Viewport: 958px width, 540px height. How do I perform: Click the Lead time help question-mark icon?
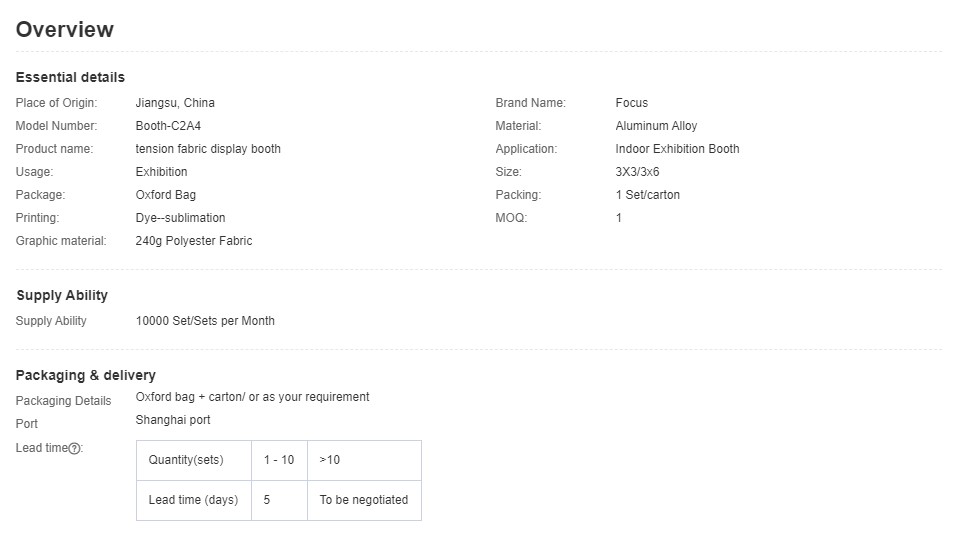pyautogui.click(x=75, y=448)
